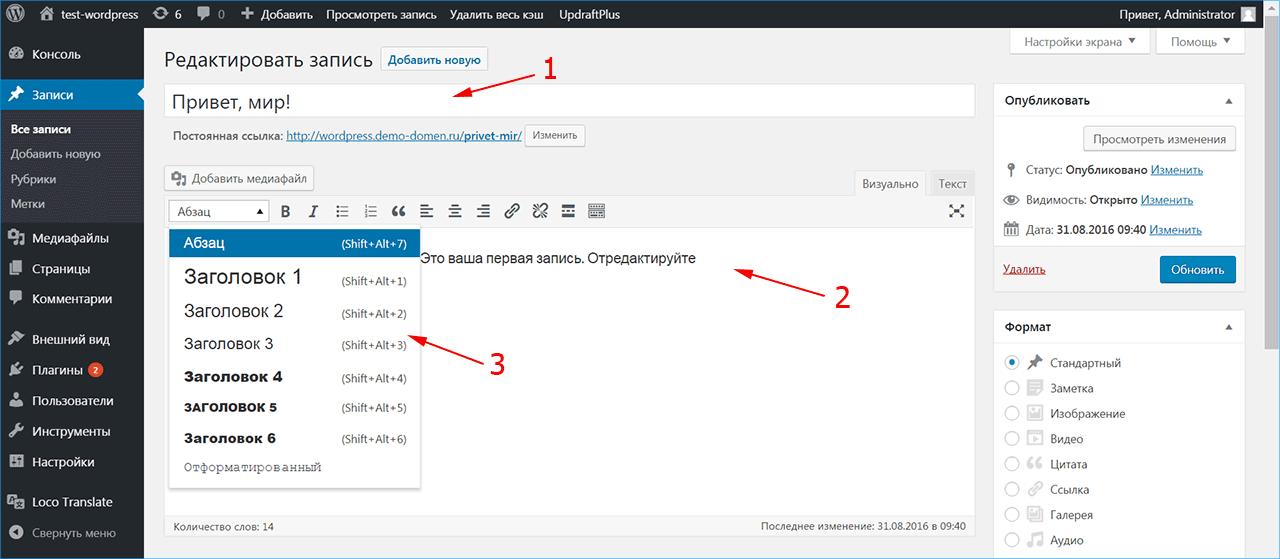Expand the Настройки экрана panel
The height and width of the screenshot is (559, 1280).
pyautogui.click(x=1080, y=42)
